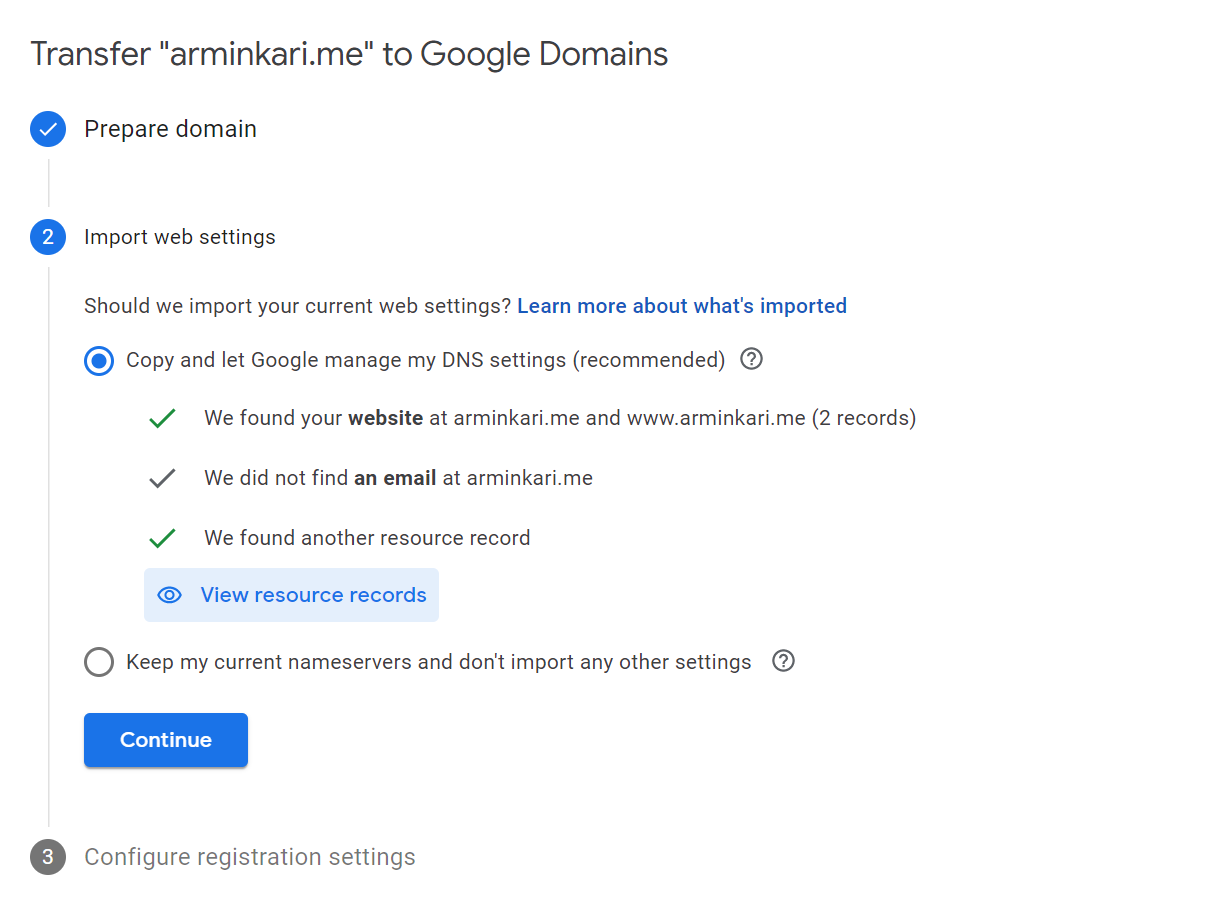Open help icon beside Keep current nameservers option
This screenshot has width=1220, height=899.
[784, 661]
